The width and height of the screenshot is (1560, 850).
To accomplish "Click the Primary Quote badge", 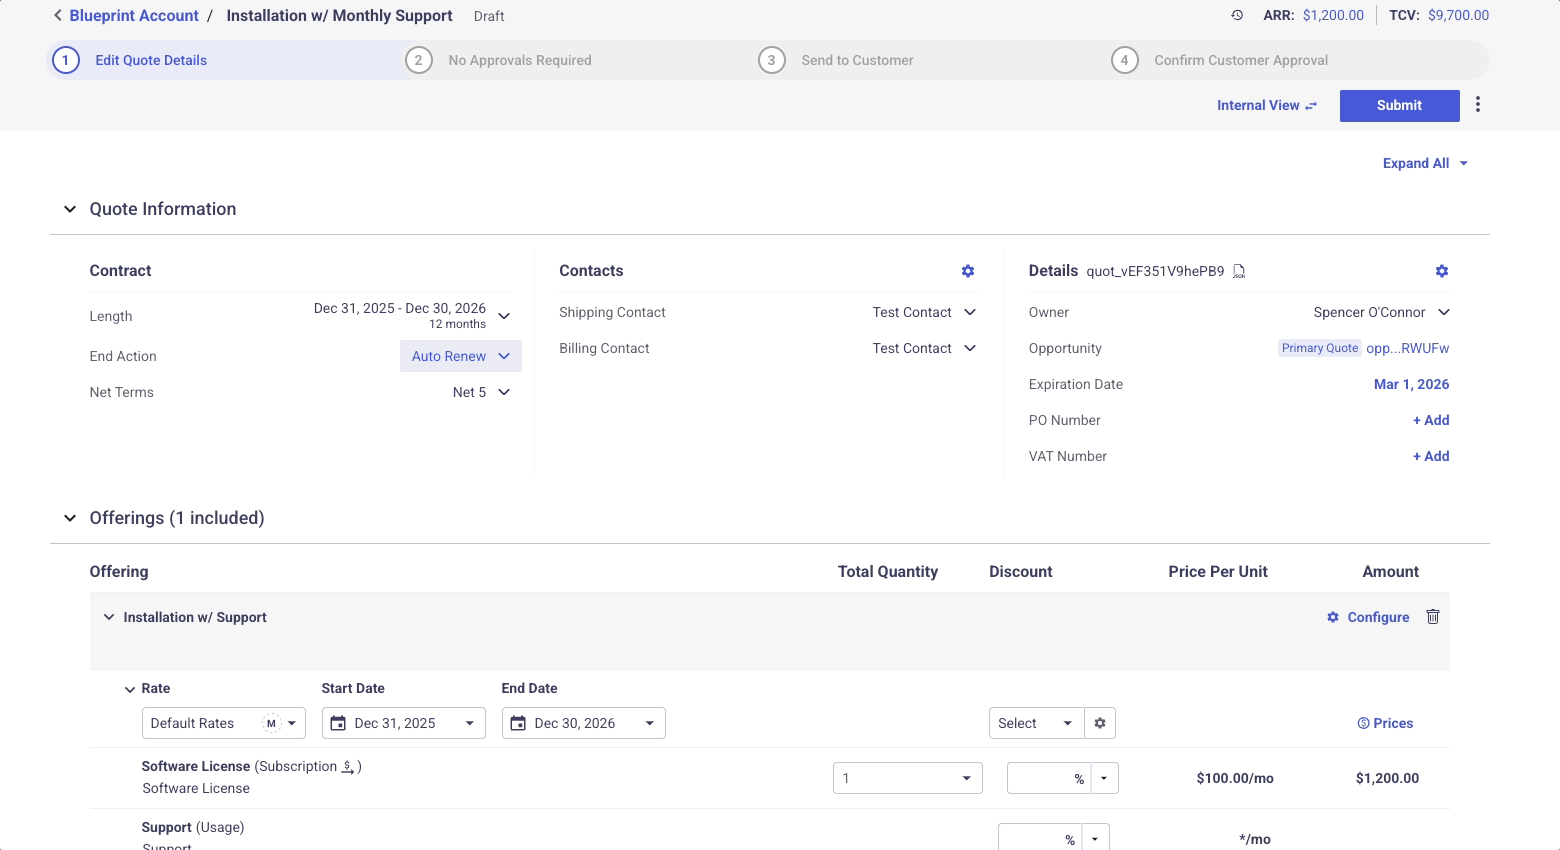I will tap(1320, 348).
